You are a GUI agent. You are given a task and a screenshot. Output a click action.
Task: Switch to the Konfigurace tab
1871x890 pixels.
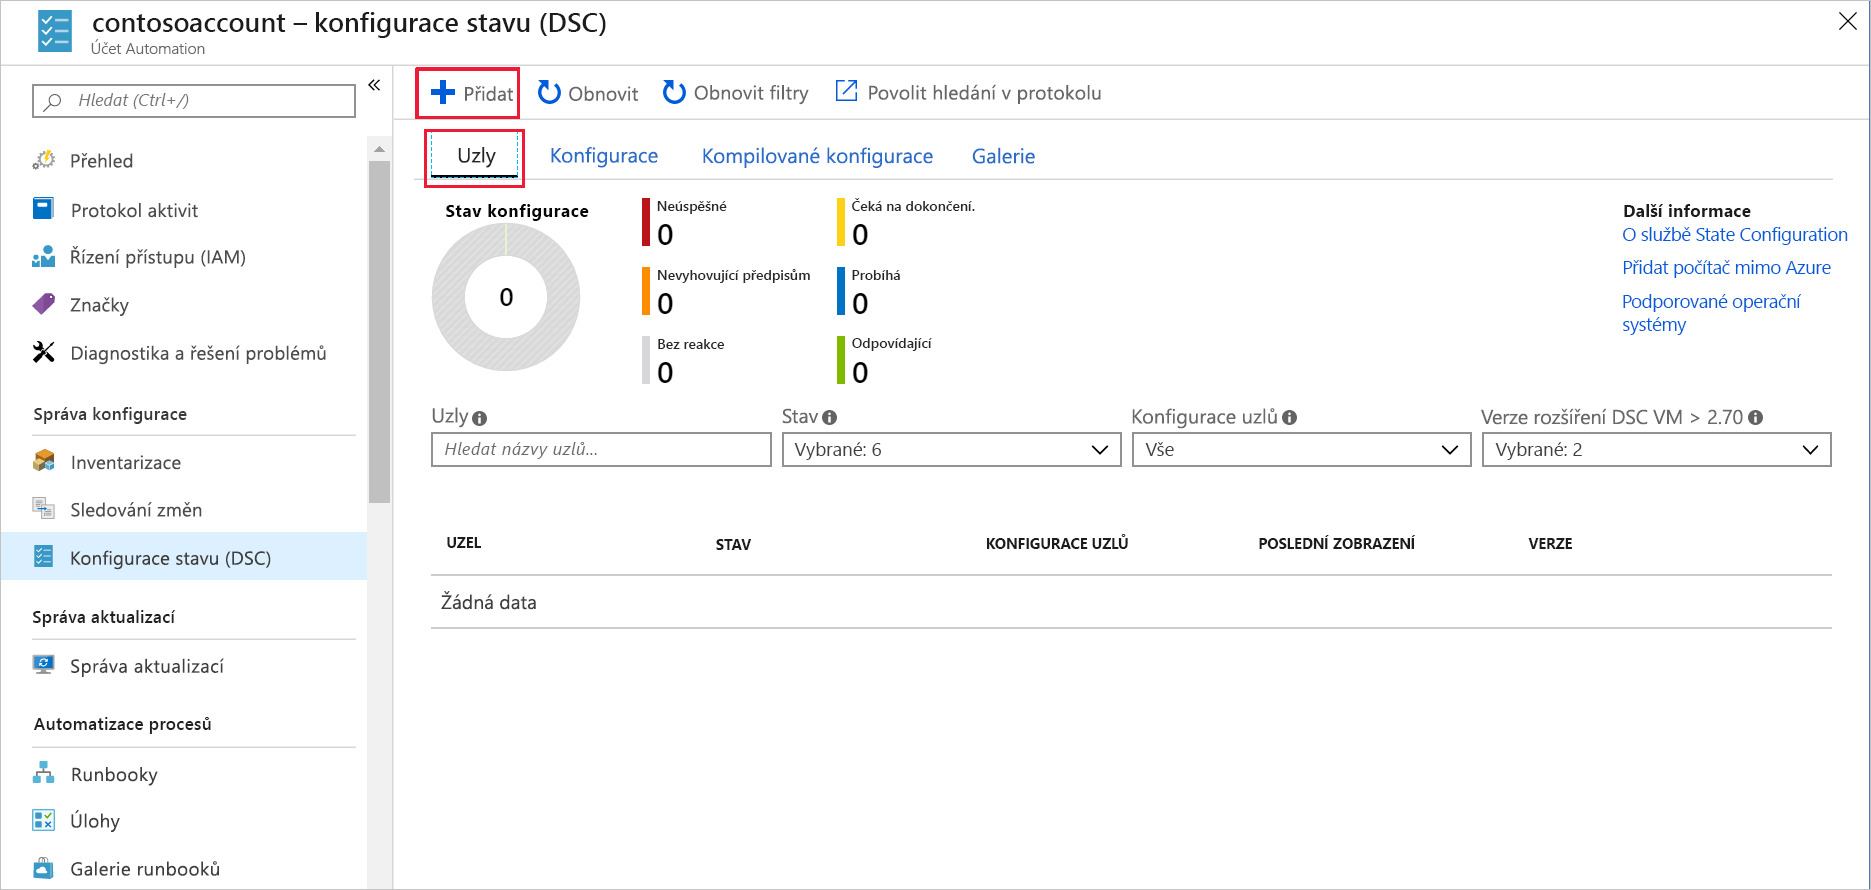click(x=604, y=156)
